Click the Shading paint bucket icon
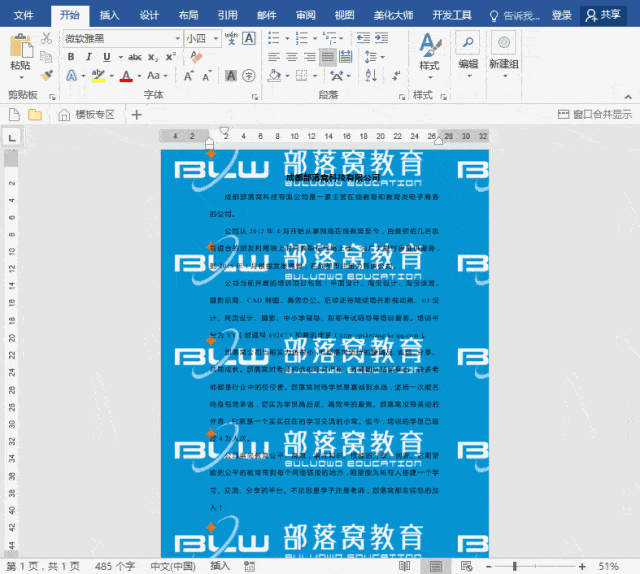The width and height of the screenshot is (640, 574). pyautogui.click(x=275, y=76)
